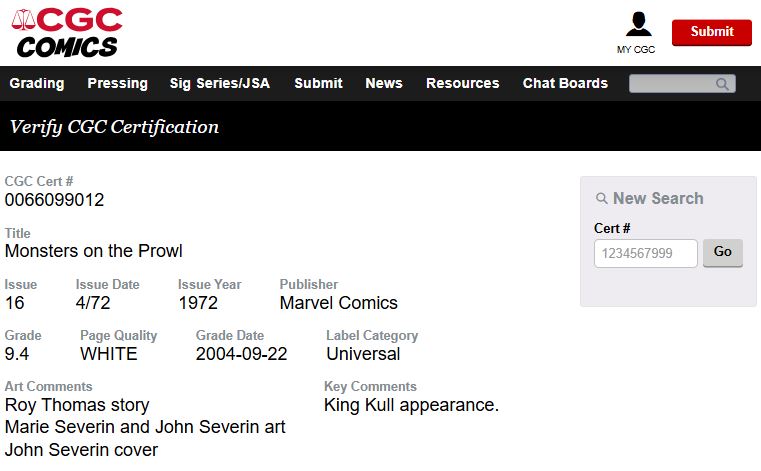
Task: Open the Pressing menu
Action: tap(117, 84)
